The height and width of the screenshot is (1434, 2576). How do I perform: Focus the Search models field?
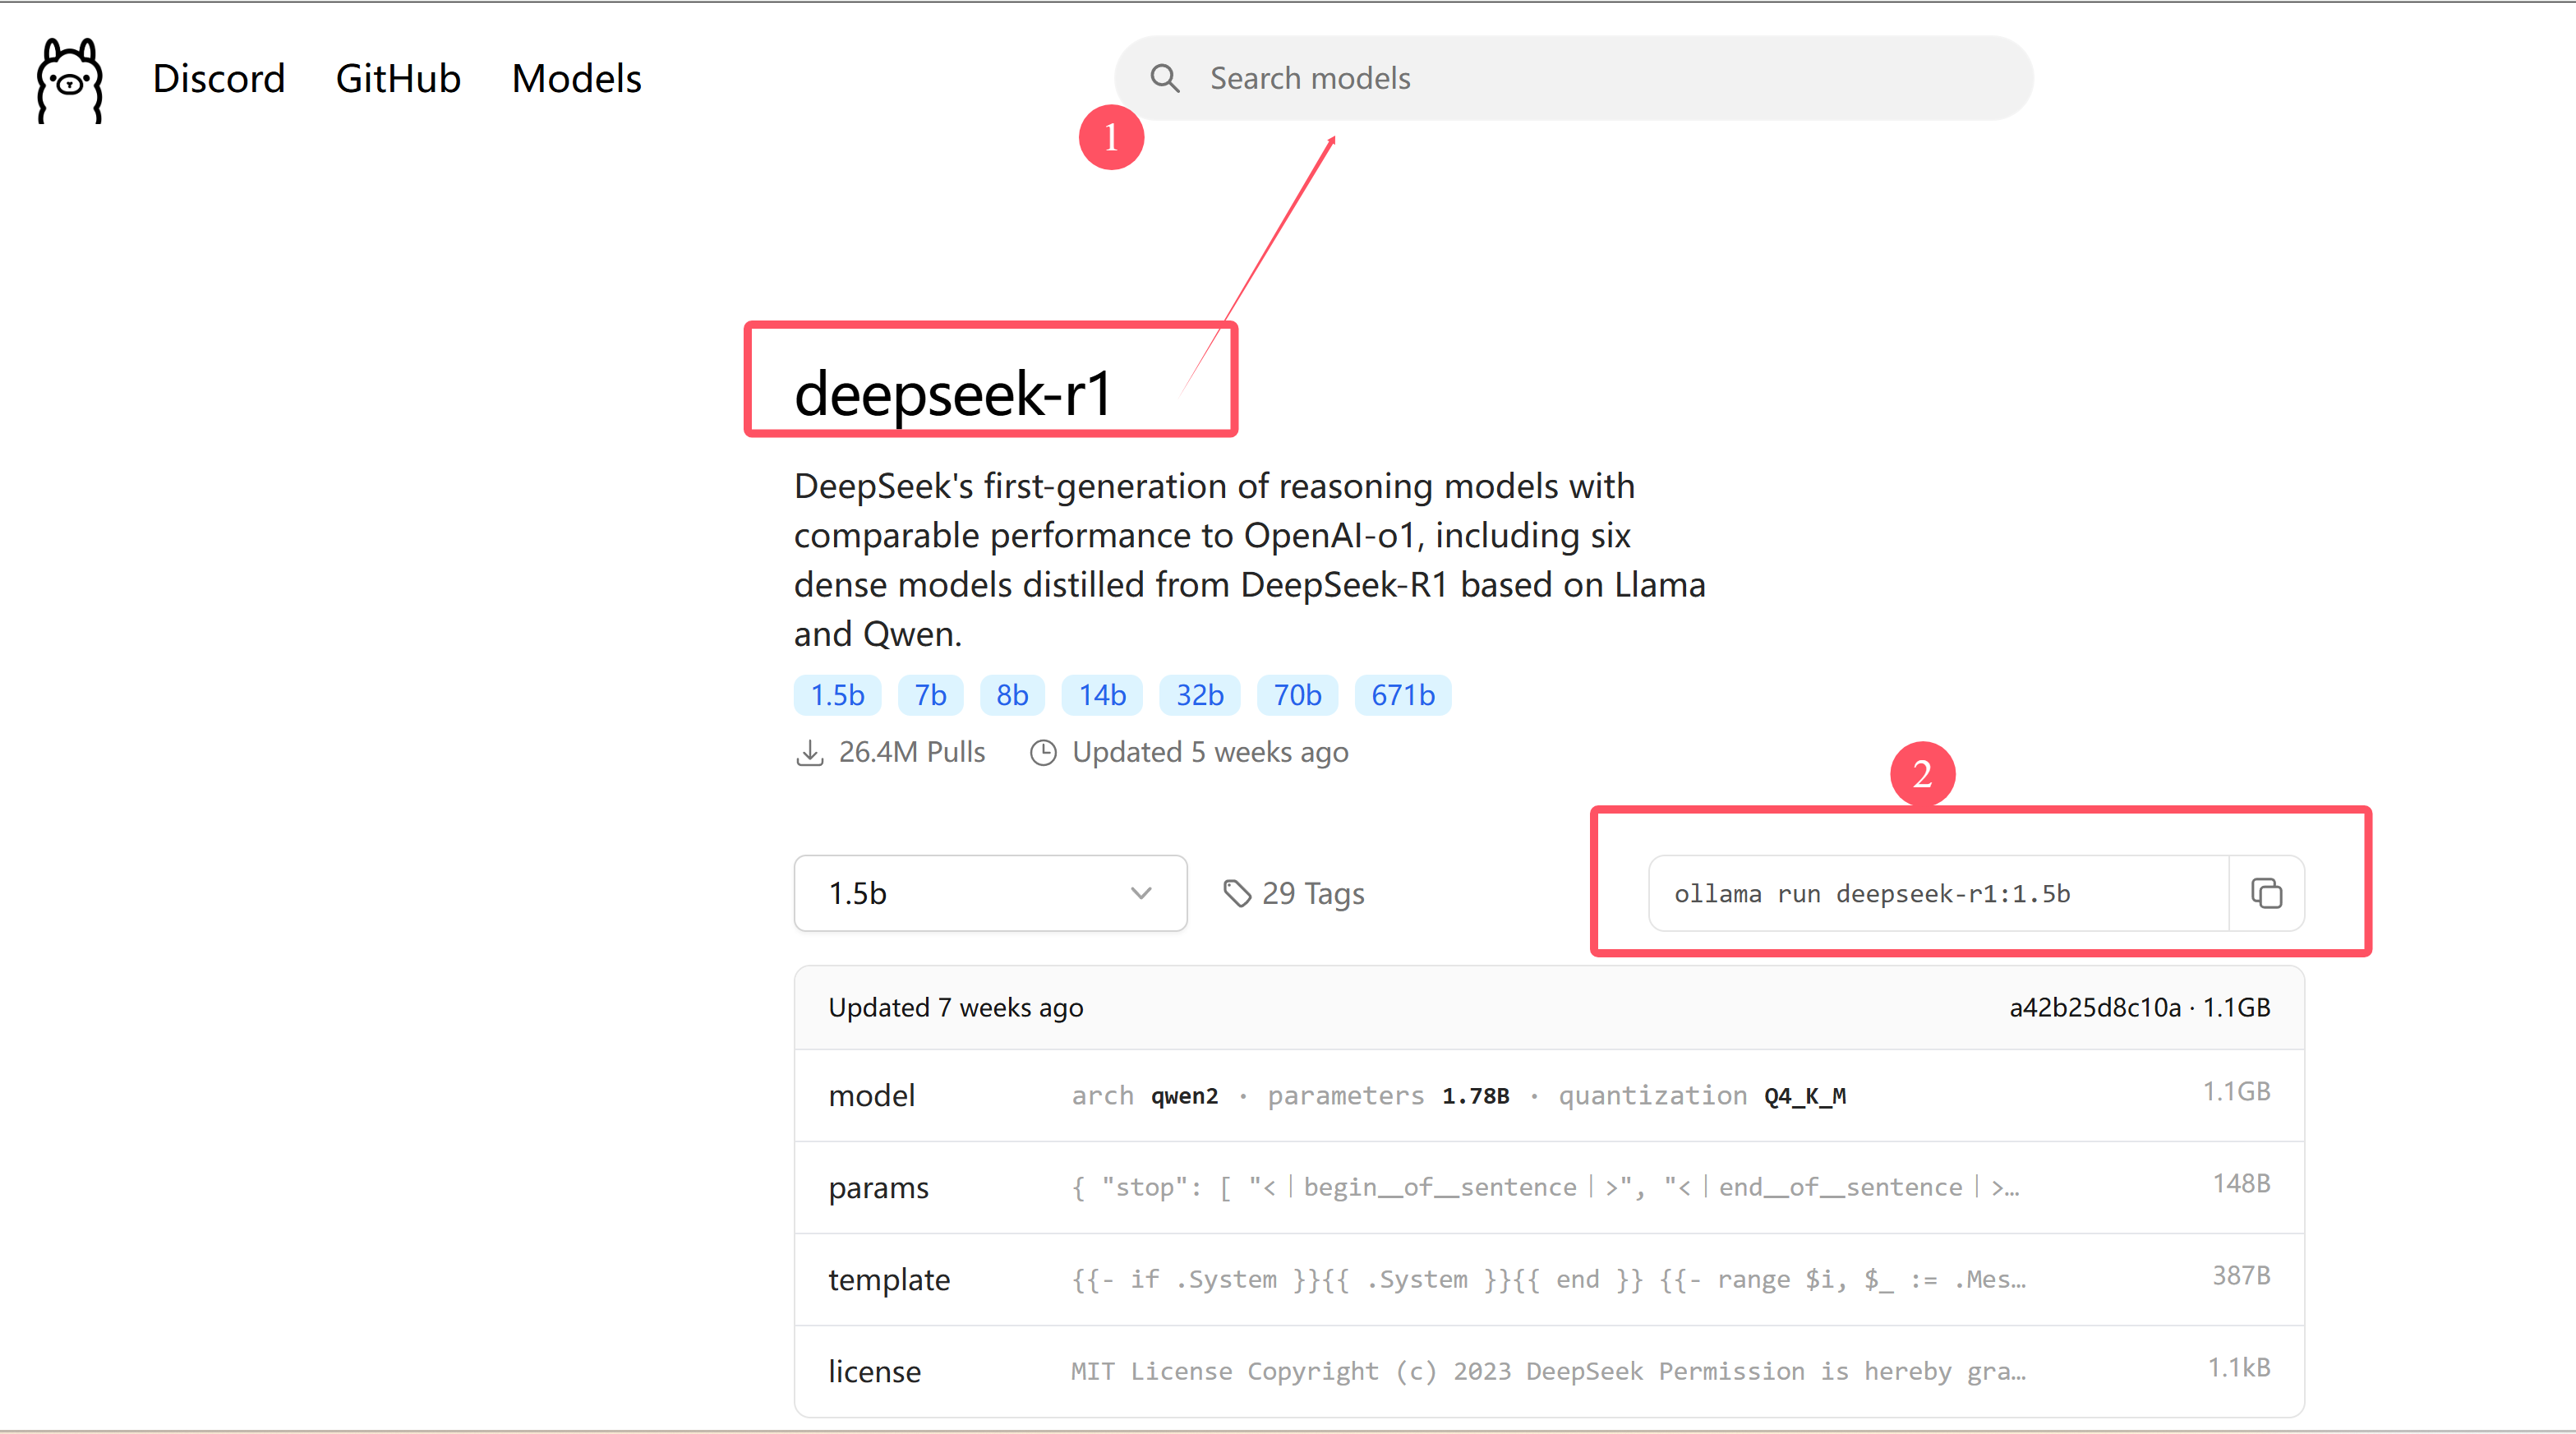click(x=1573, y=78)
